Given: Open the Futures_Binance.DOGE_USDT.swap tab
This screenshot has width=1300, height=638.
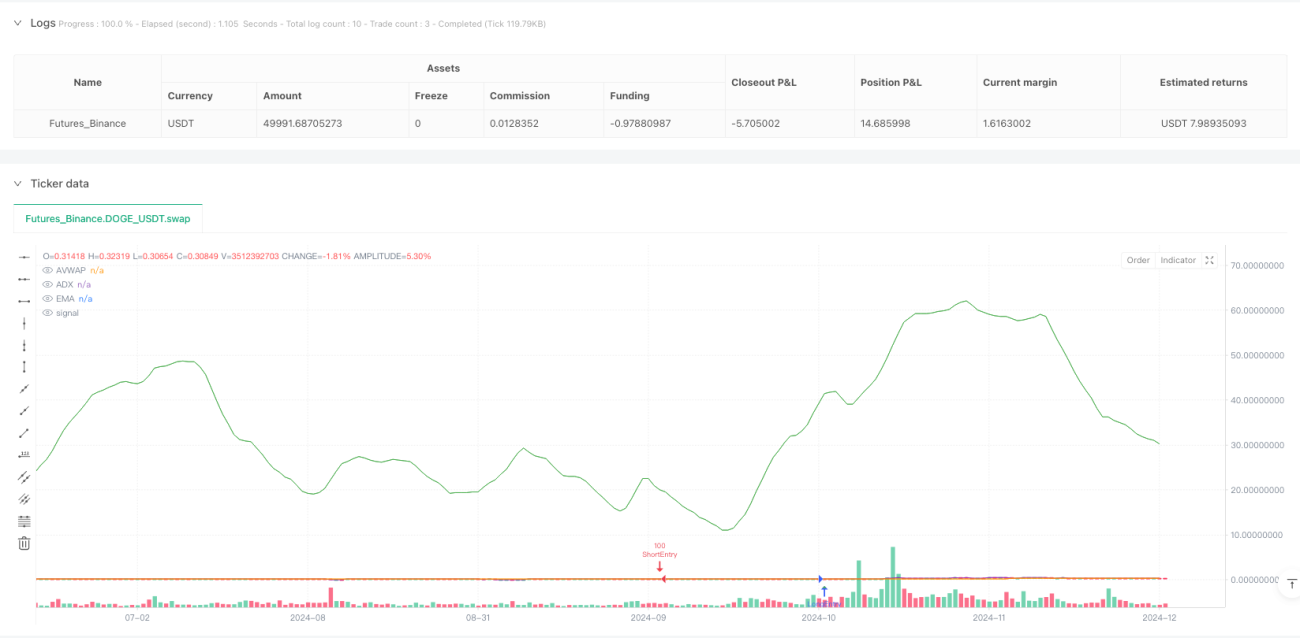Looking at the screenshot, I should point(108,218).
